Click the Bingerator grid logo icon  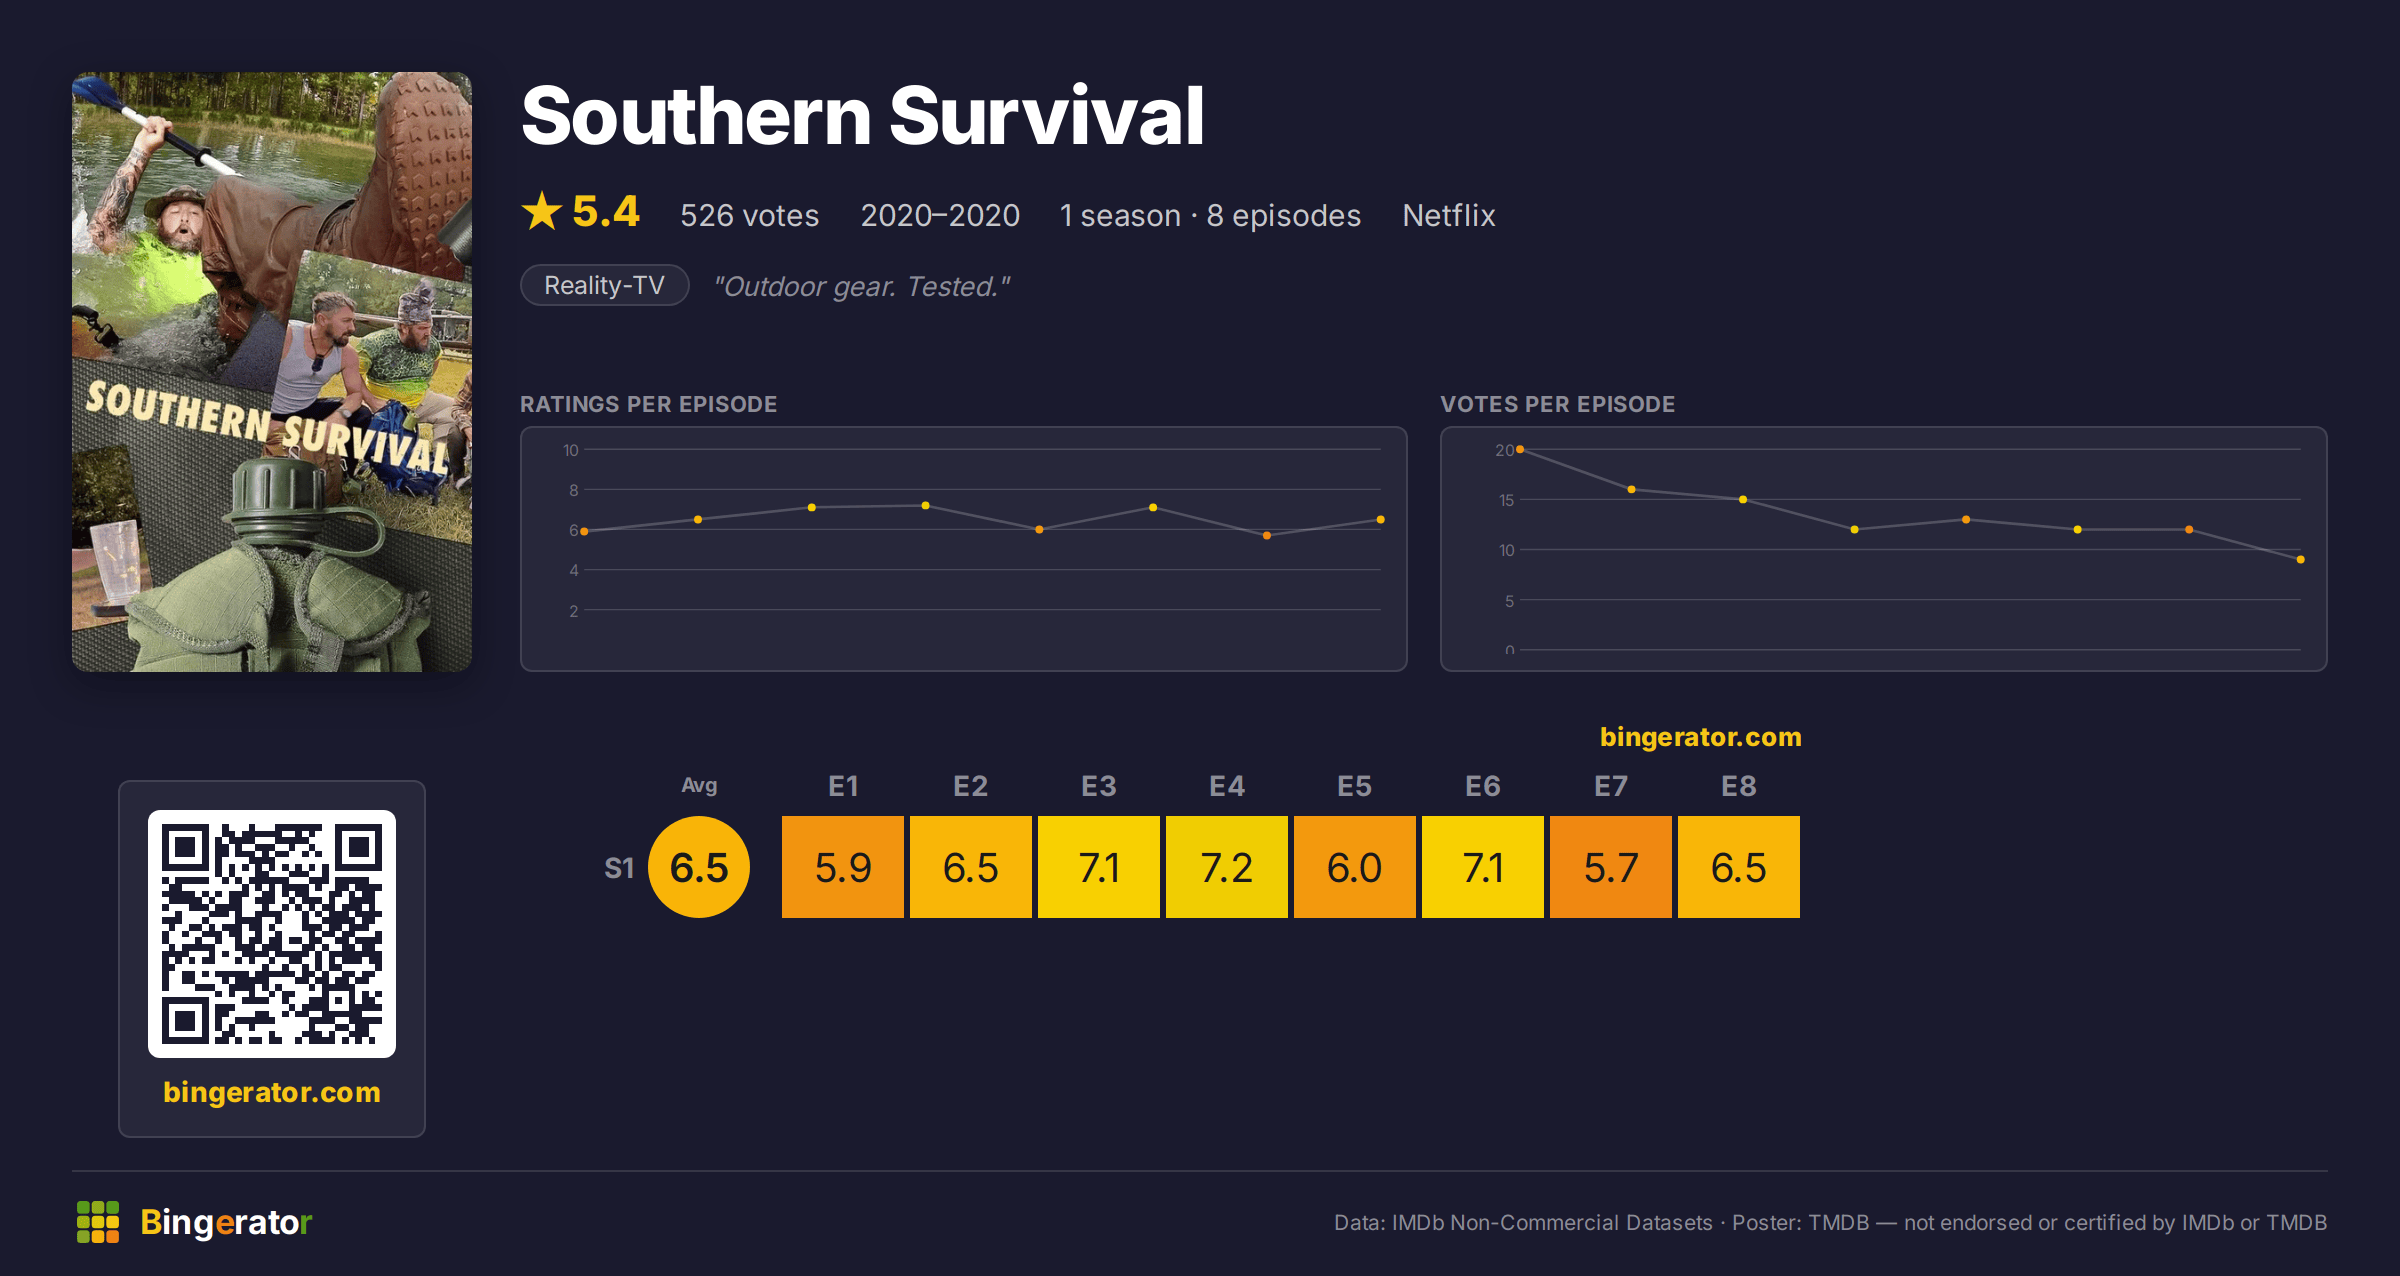(x=98, y=1222)
